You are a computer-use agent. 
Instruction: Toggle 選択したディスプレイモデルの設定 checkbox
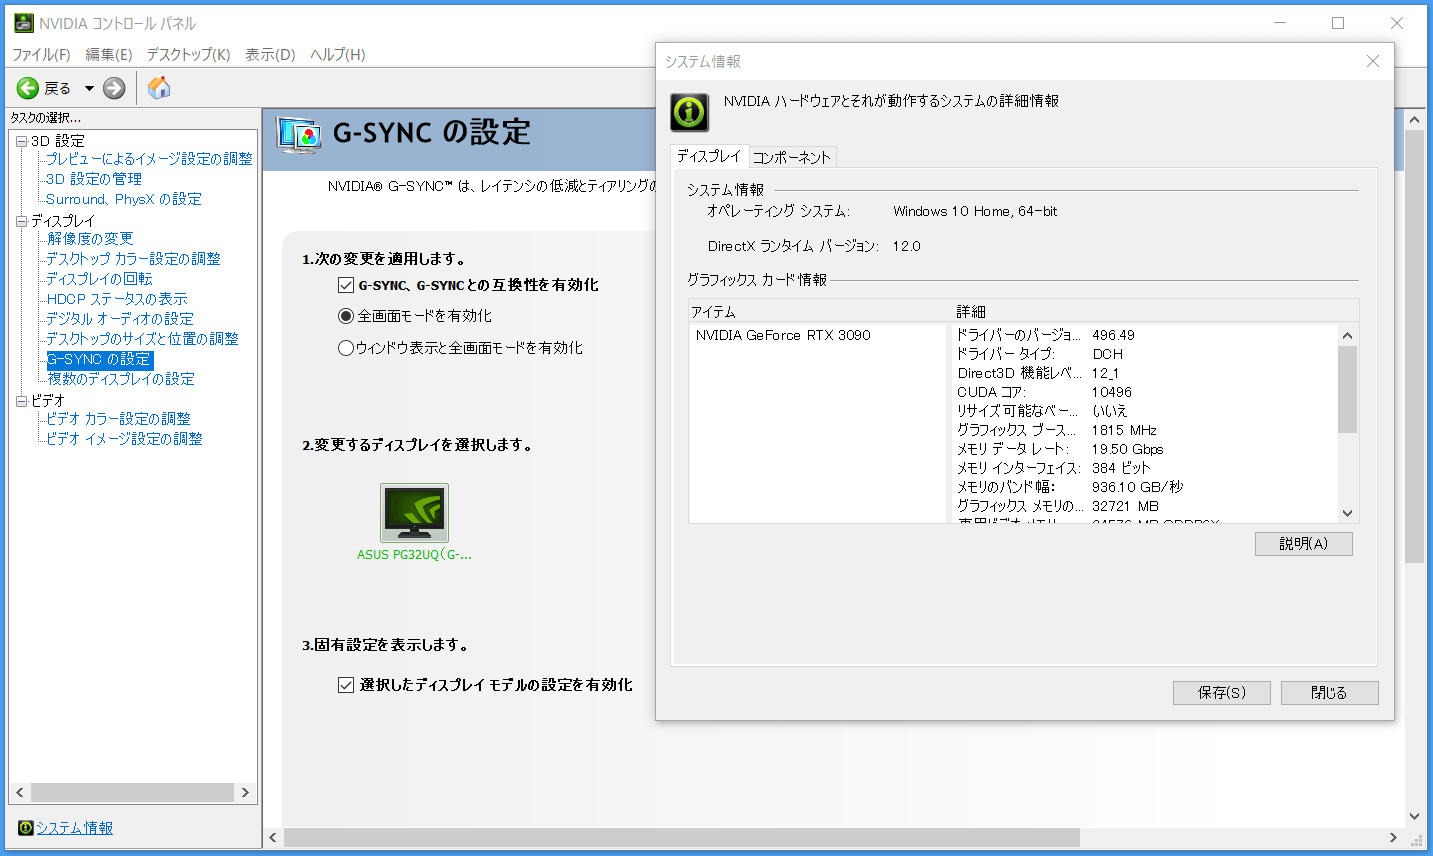[x=346, y=685]
